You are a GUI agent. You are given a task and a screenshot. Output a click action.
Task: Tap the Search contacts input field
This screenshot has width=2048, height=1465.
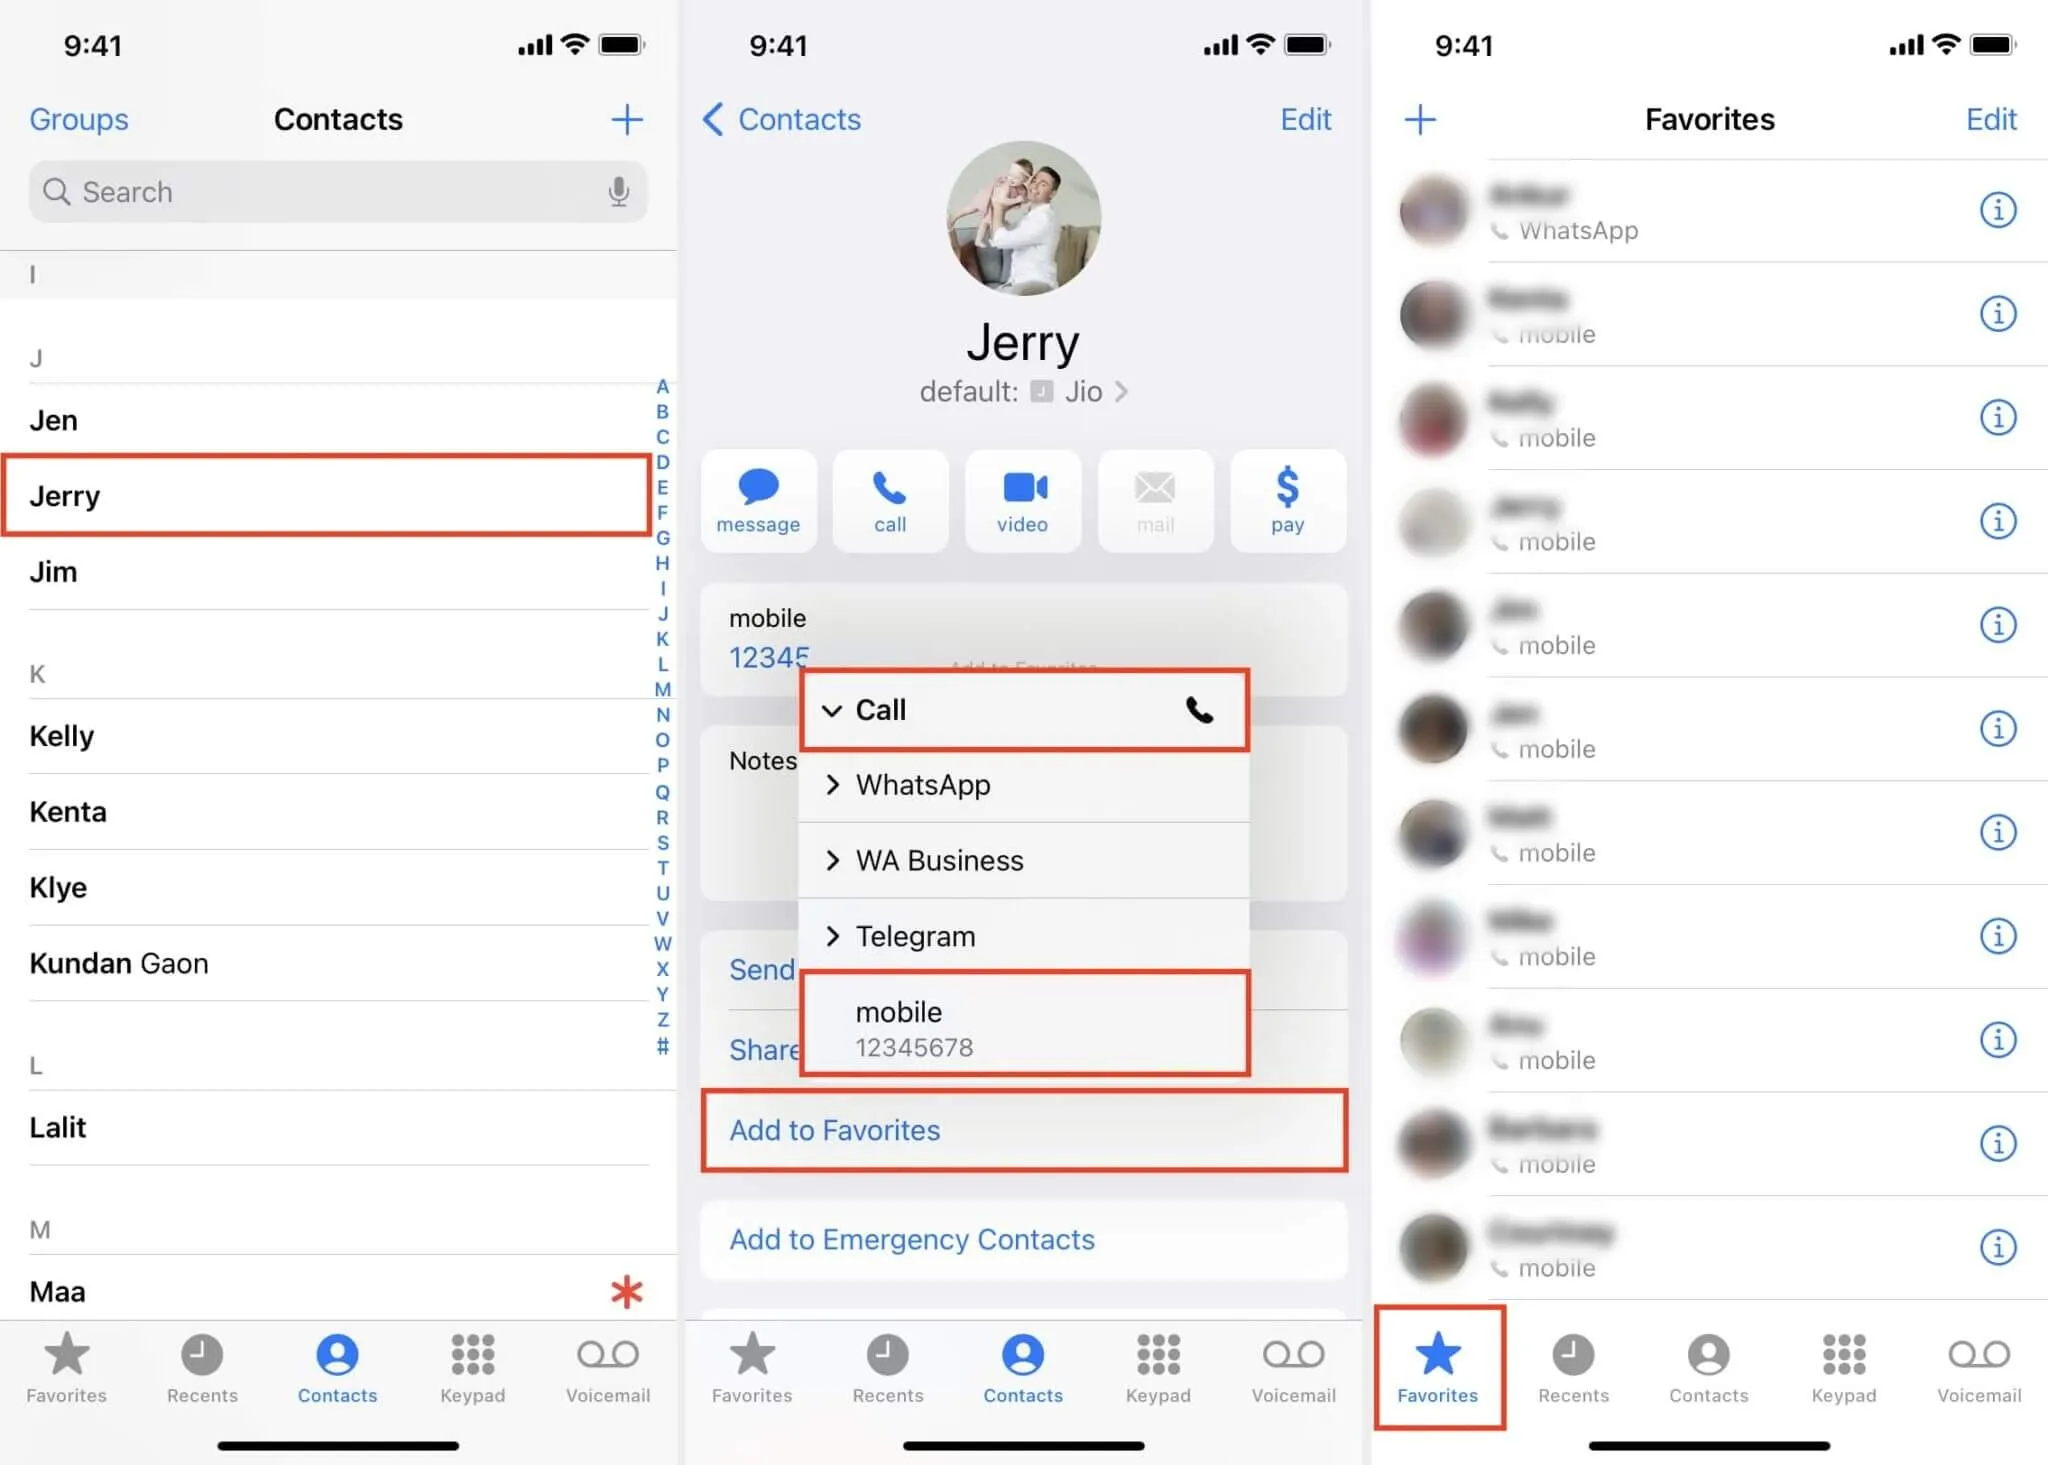(x=333, y=190)
